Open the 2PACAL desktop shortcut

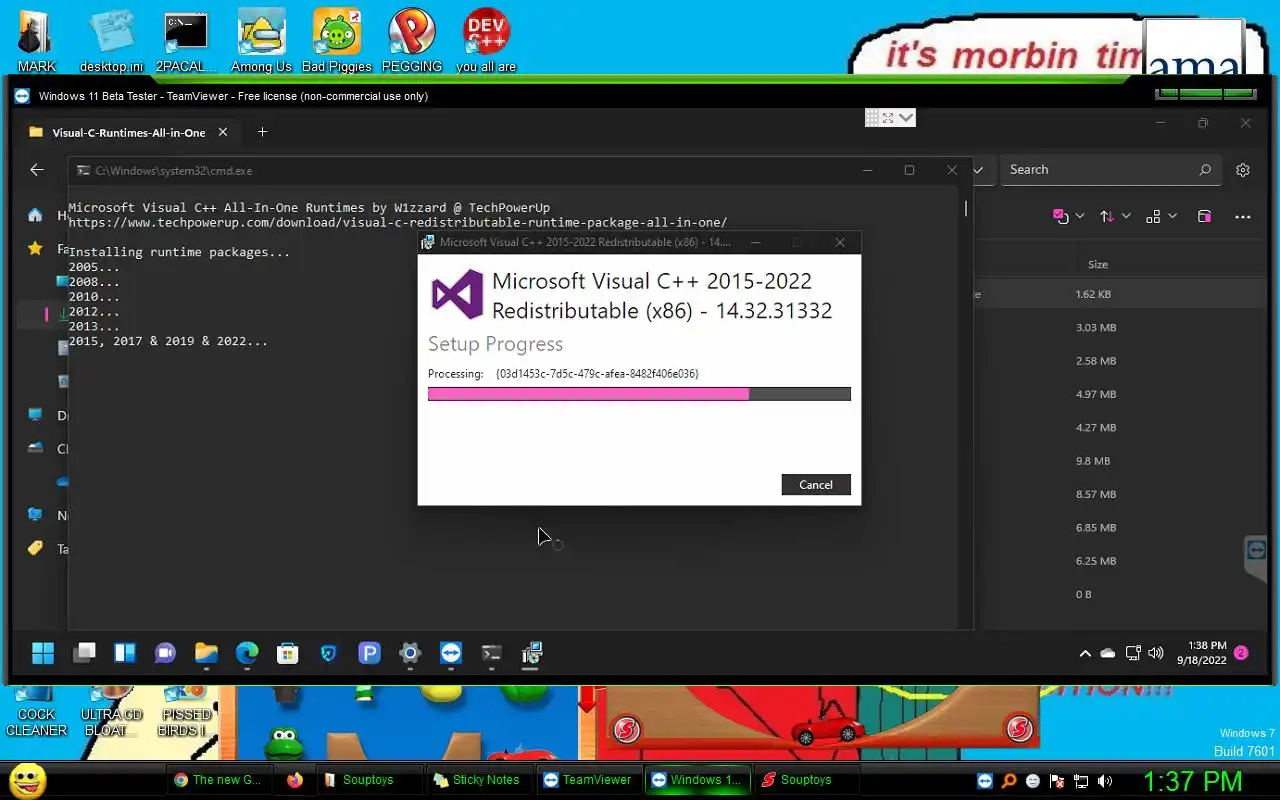tap(186, 41)
